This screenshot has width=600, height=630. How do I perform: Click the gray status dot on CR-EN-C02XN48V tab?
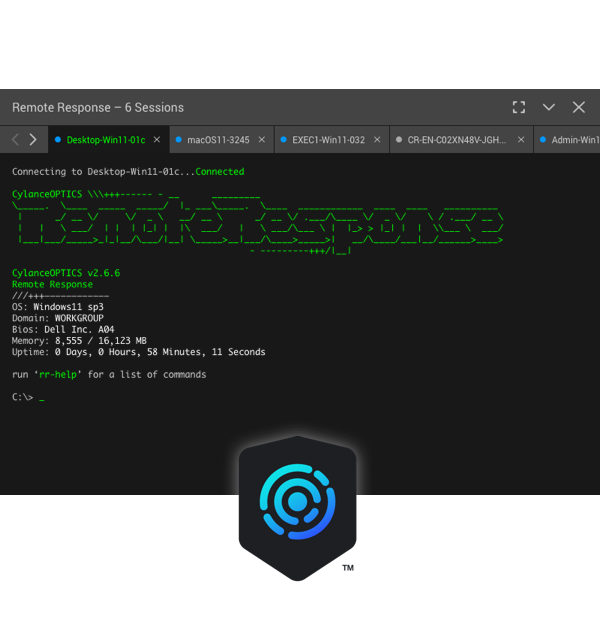pyautogui.click(x=399, y=140)
